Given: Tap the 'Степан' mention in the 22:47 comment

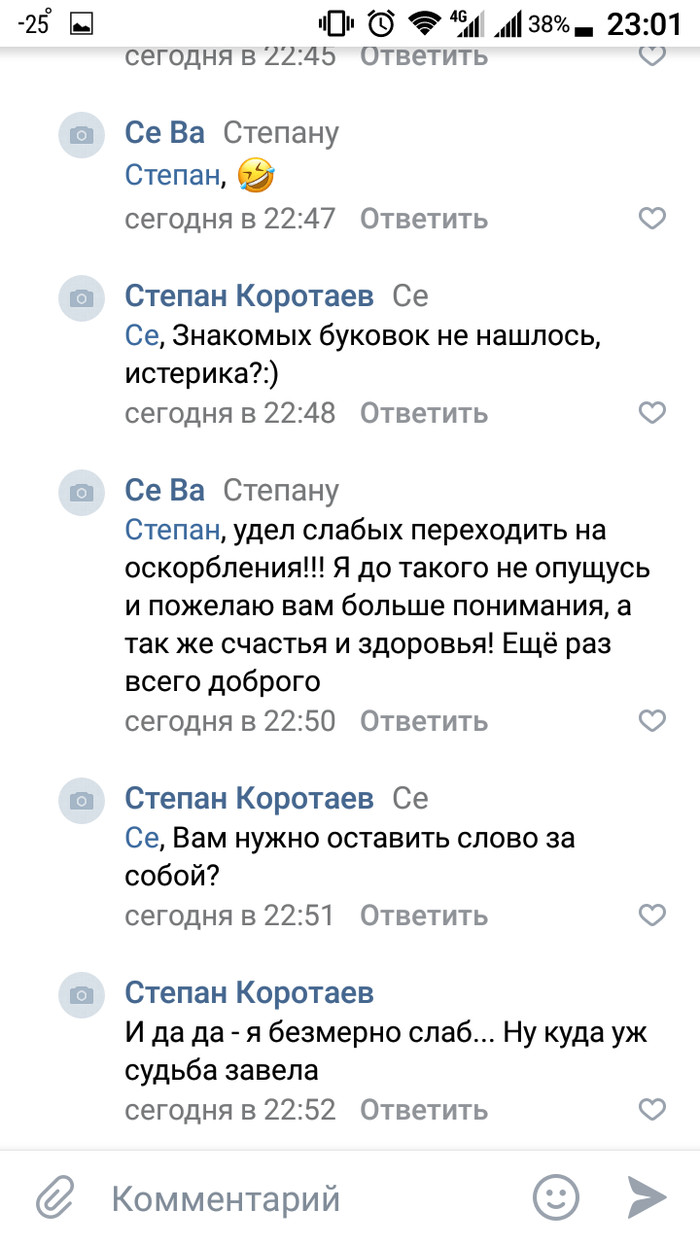Looking at the screenshot, I should [x=171, y=176].
